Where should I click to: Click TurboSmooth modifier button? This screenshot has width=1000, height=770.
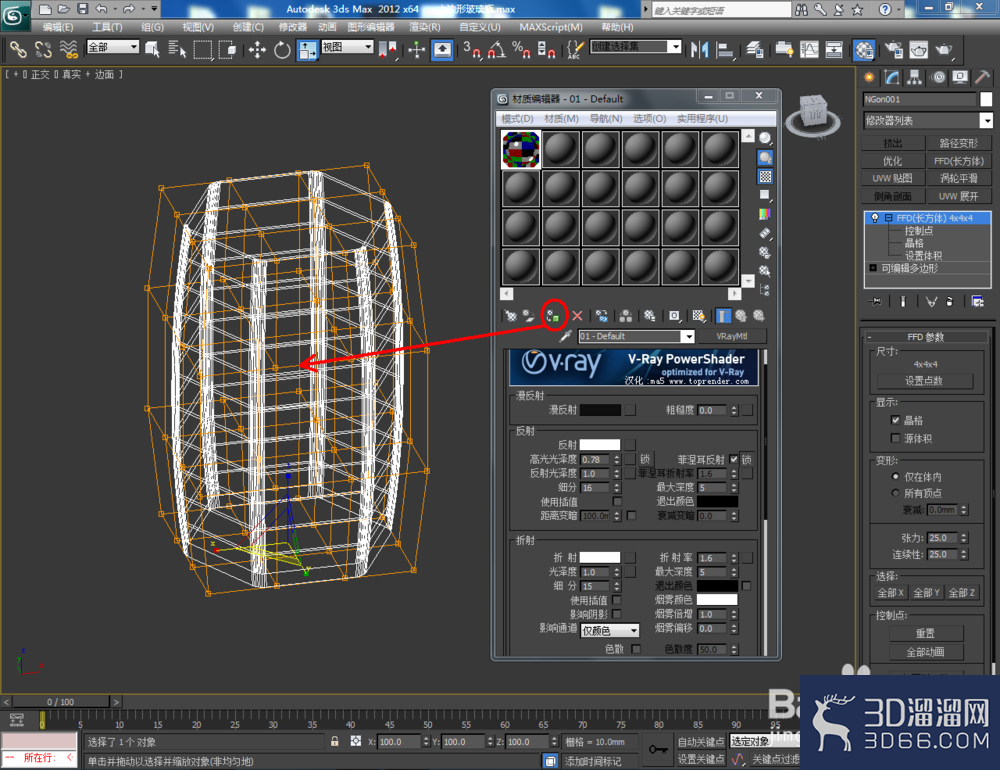(959, 178)
